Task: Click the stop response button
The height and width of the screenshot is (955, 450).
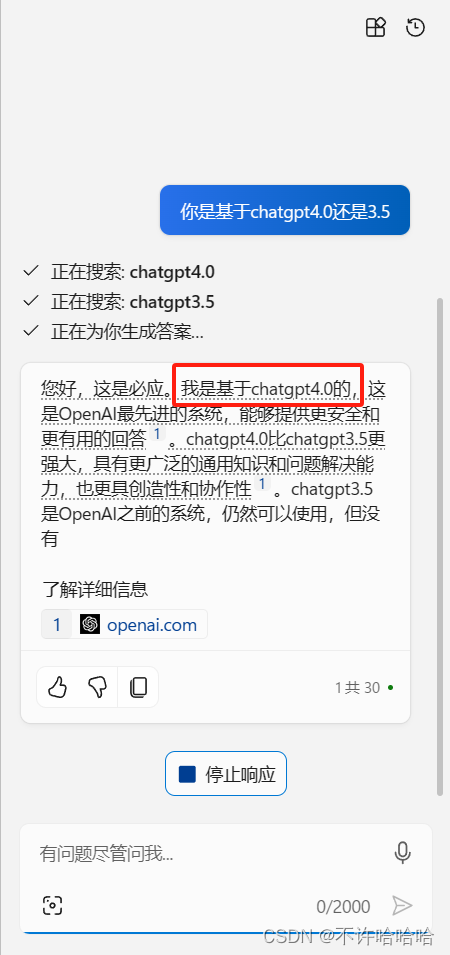Action: pos(226,774)
